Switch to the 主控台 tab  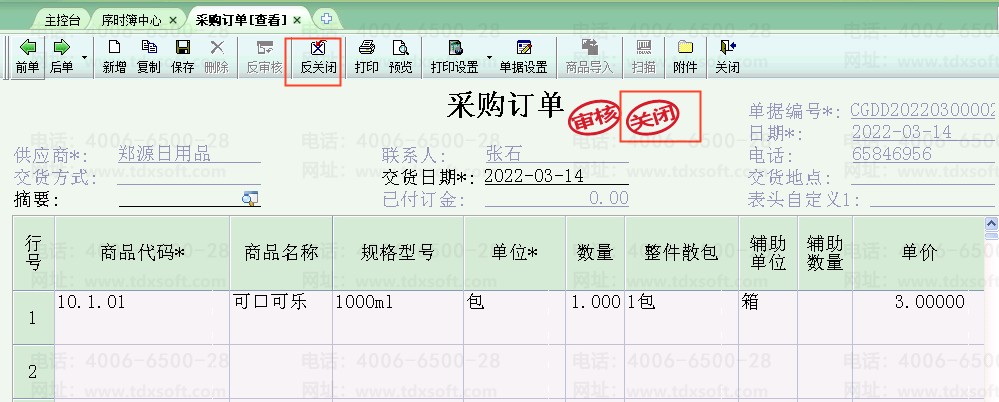coord(62,20)
